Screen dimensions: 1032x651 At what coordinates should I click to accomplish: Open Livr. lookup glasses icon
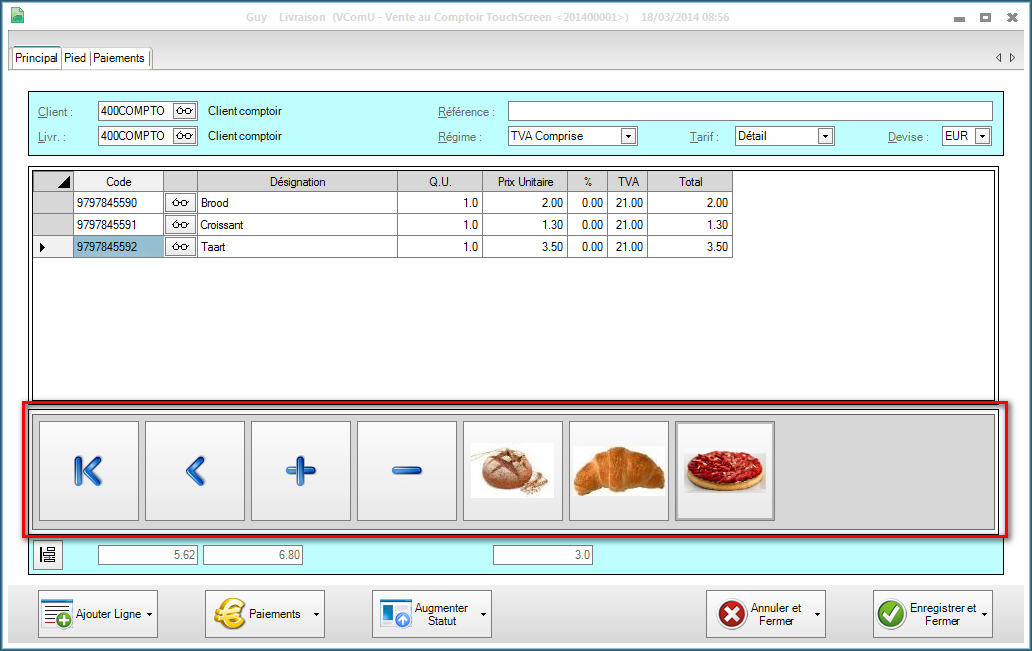[184, 136]
